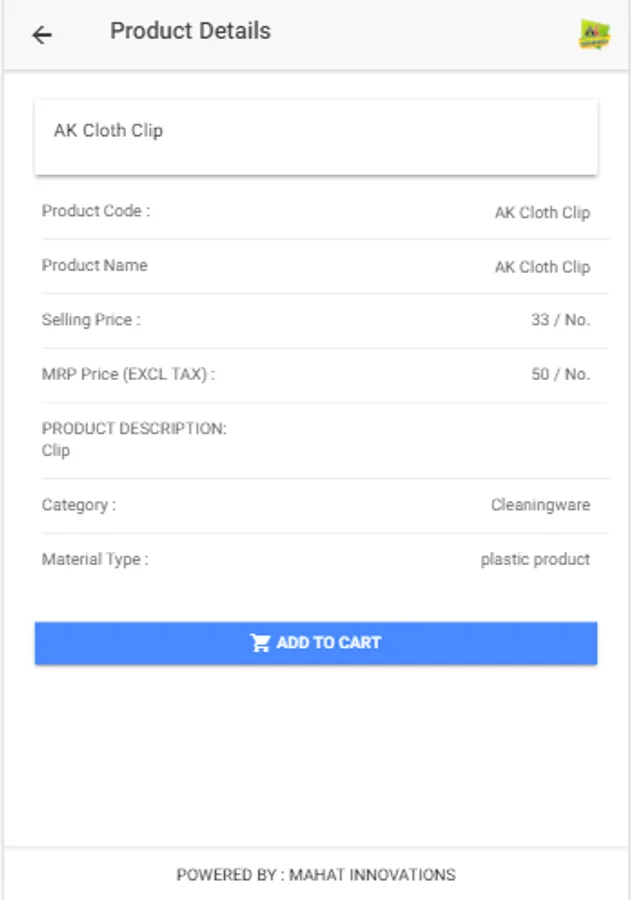
Task: Click the shopping cart icon
Action: [x=260, y=643]
